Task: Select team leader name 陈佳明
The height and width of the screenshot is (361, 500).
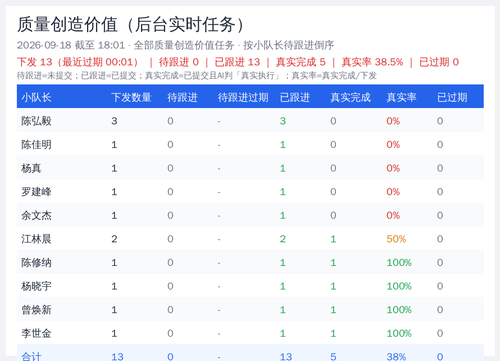Action: [36, 145]
